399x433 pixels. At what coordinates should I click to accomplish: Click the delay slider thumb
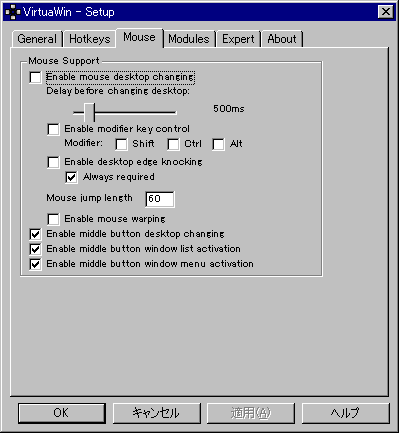89,112
